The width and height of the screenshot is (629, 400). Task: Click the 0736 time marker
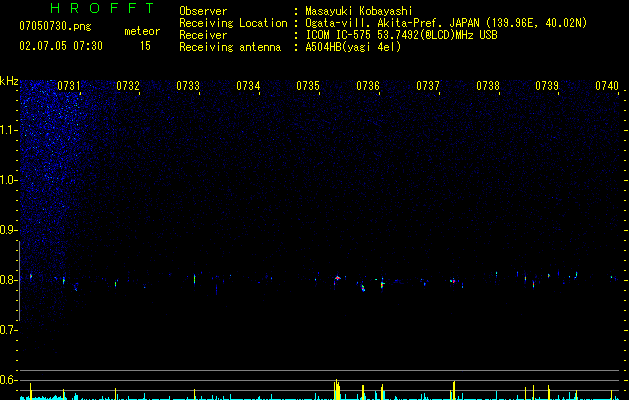pyautogui.click(x=368, y=86)
